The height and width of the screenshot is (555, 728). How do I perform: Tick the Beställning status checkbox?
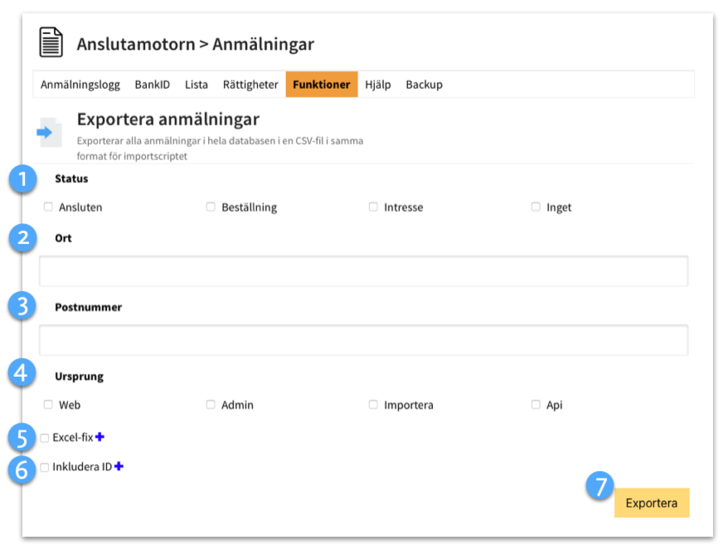coord(211,207)
